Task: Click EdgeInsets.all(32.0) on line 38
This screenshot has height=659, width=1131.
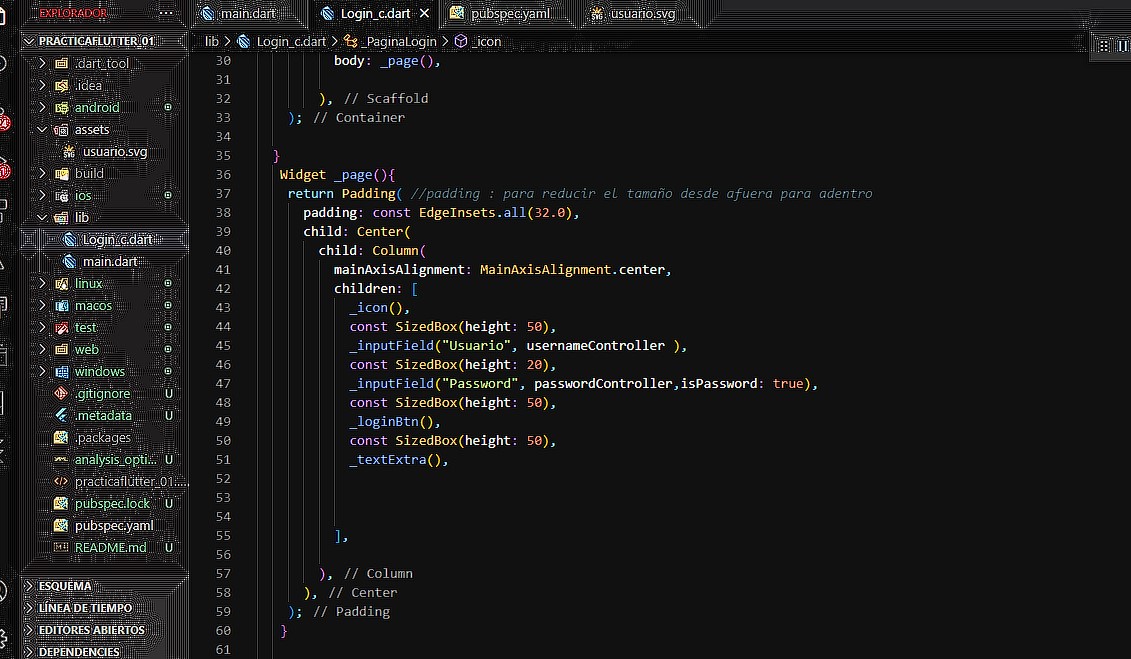Action: [495, 213]
